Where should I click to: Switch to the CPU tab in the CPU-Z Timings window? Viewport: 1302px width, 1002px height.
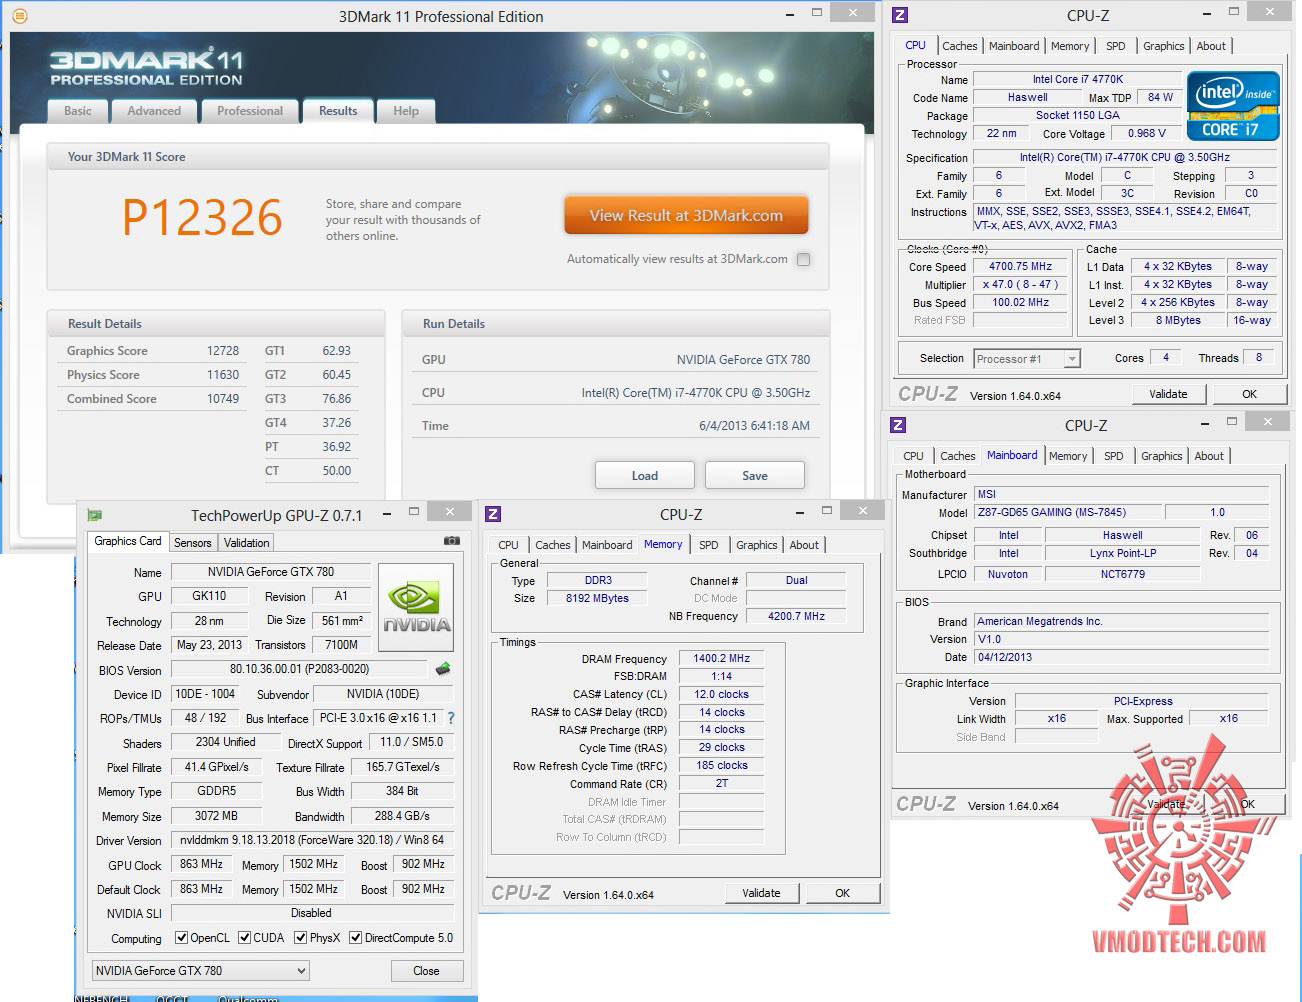[x=509, y=545]
